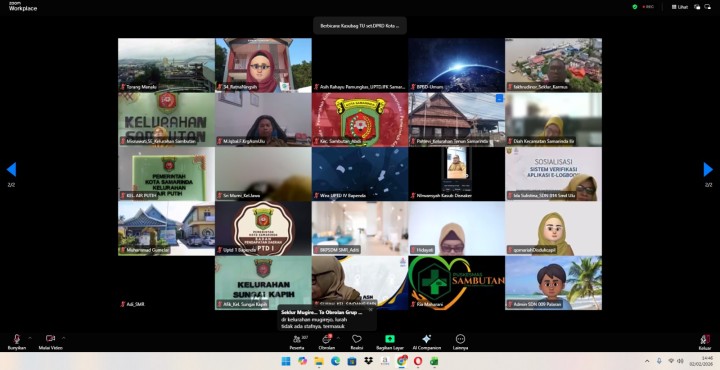The width and height of the screenshot is (720, 370).
Task: Expand video options chevron beside Mulai Video
Action: (63, 338)
